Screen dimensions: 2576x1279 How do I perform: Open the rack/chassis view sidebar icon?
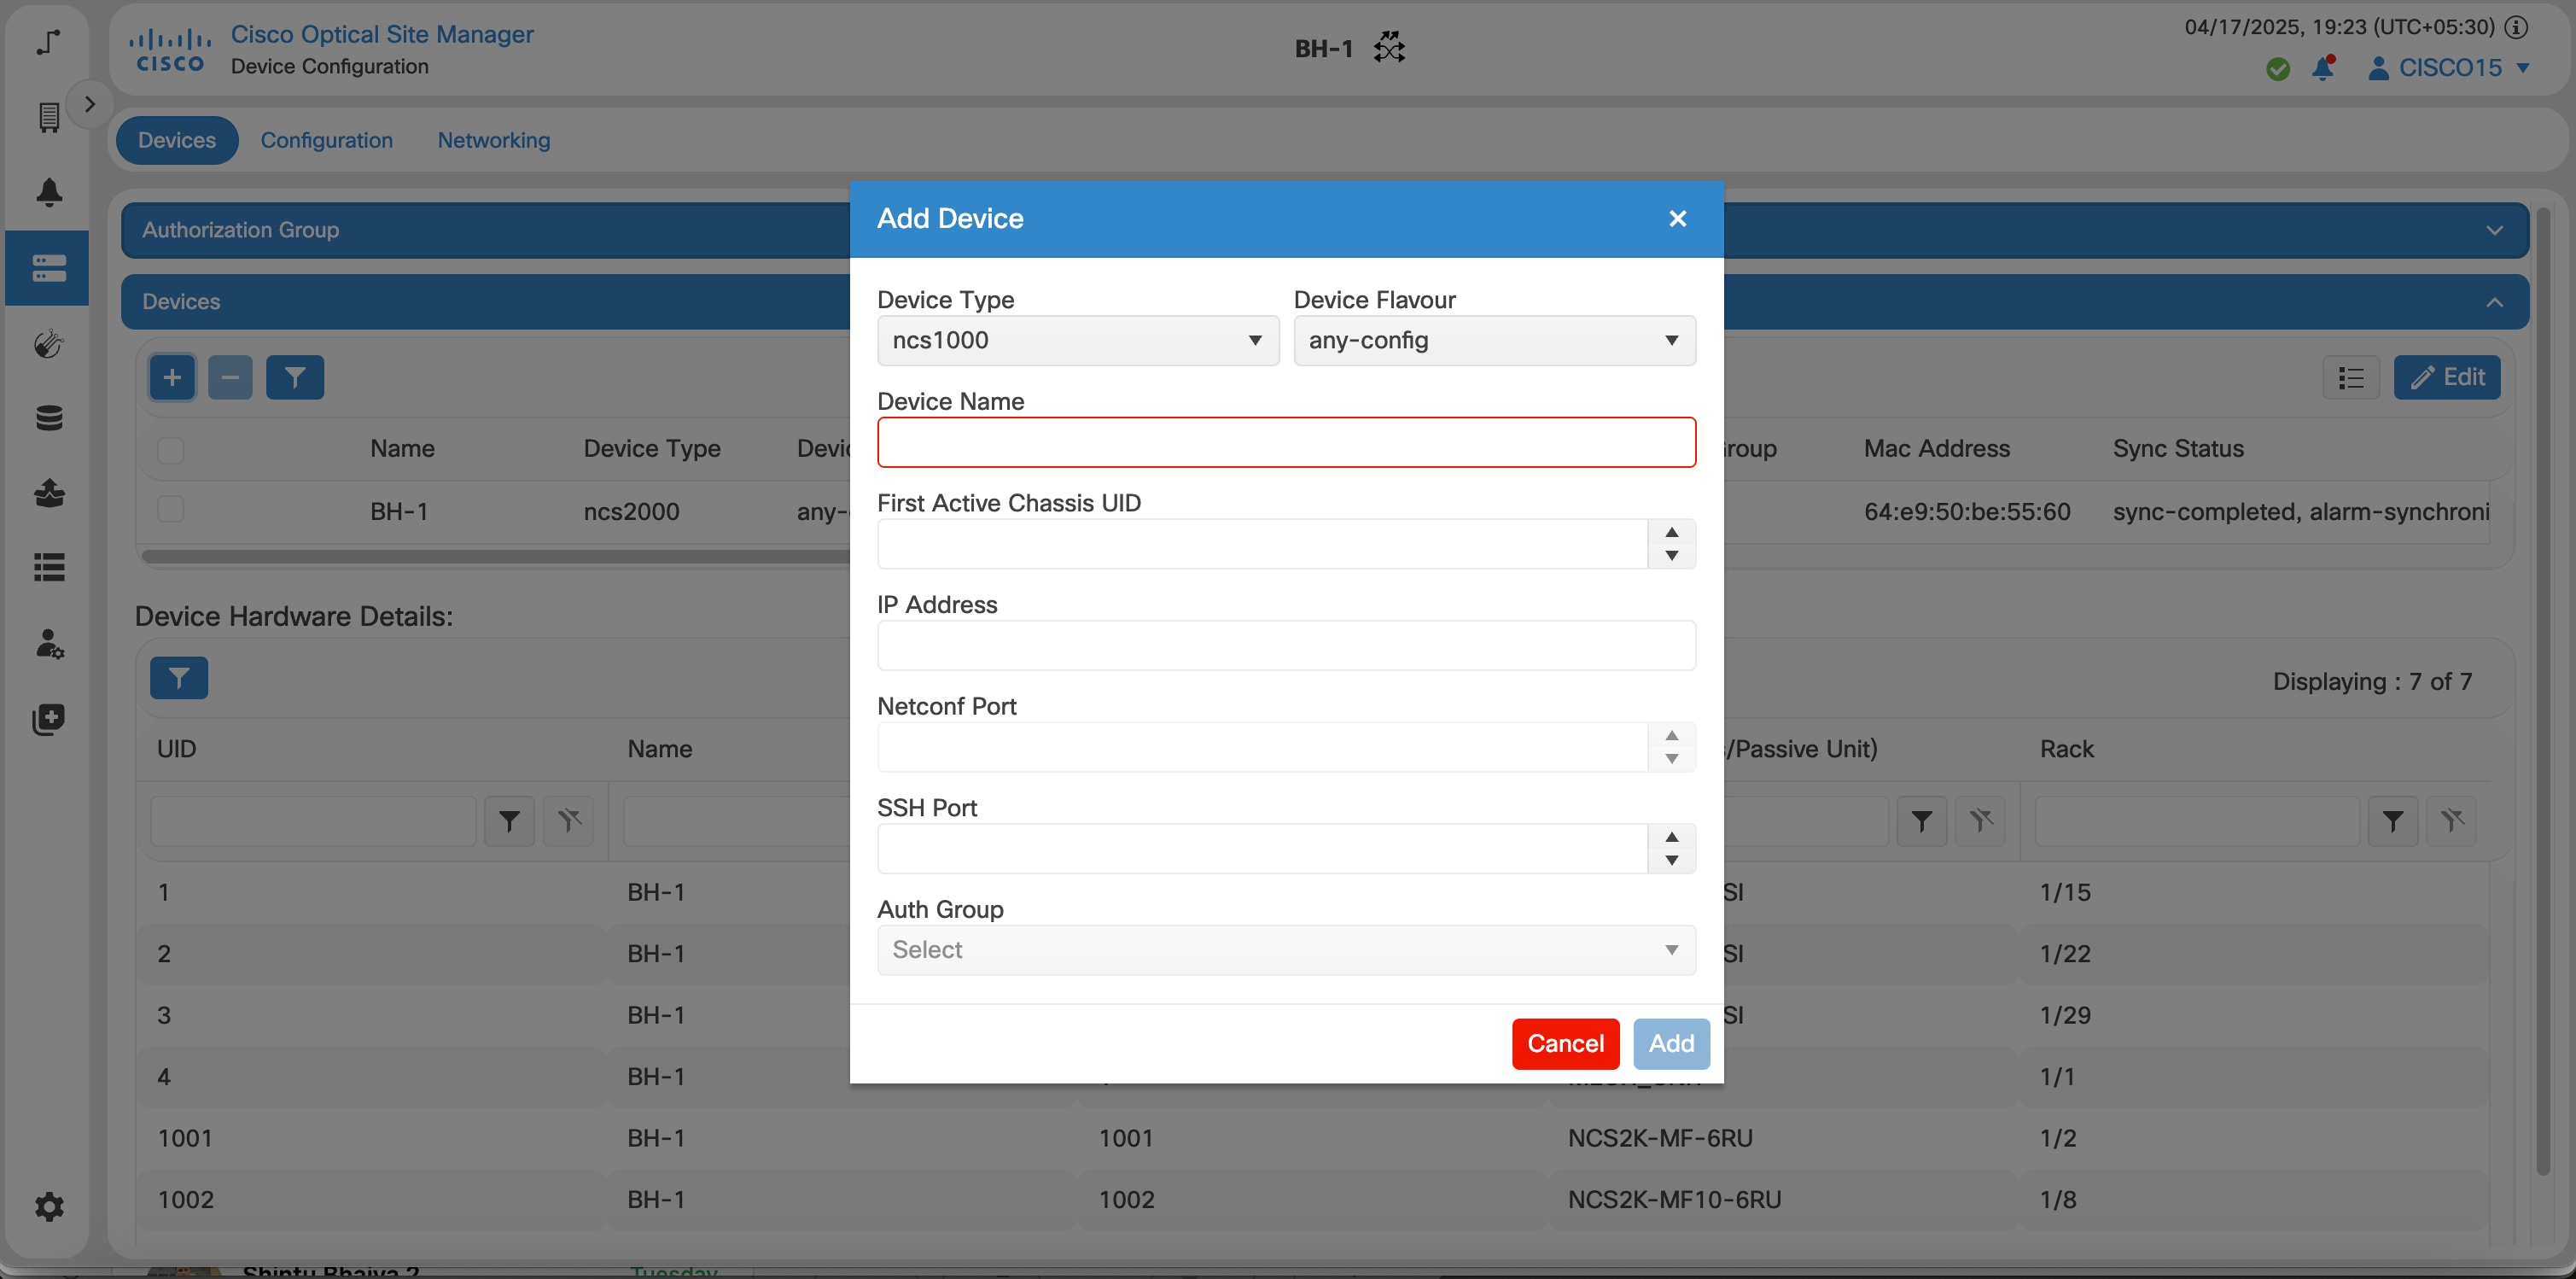coord(48,117)
